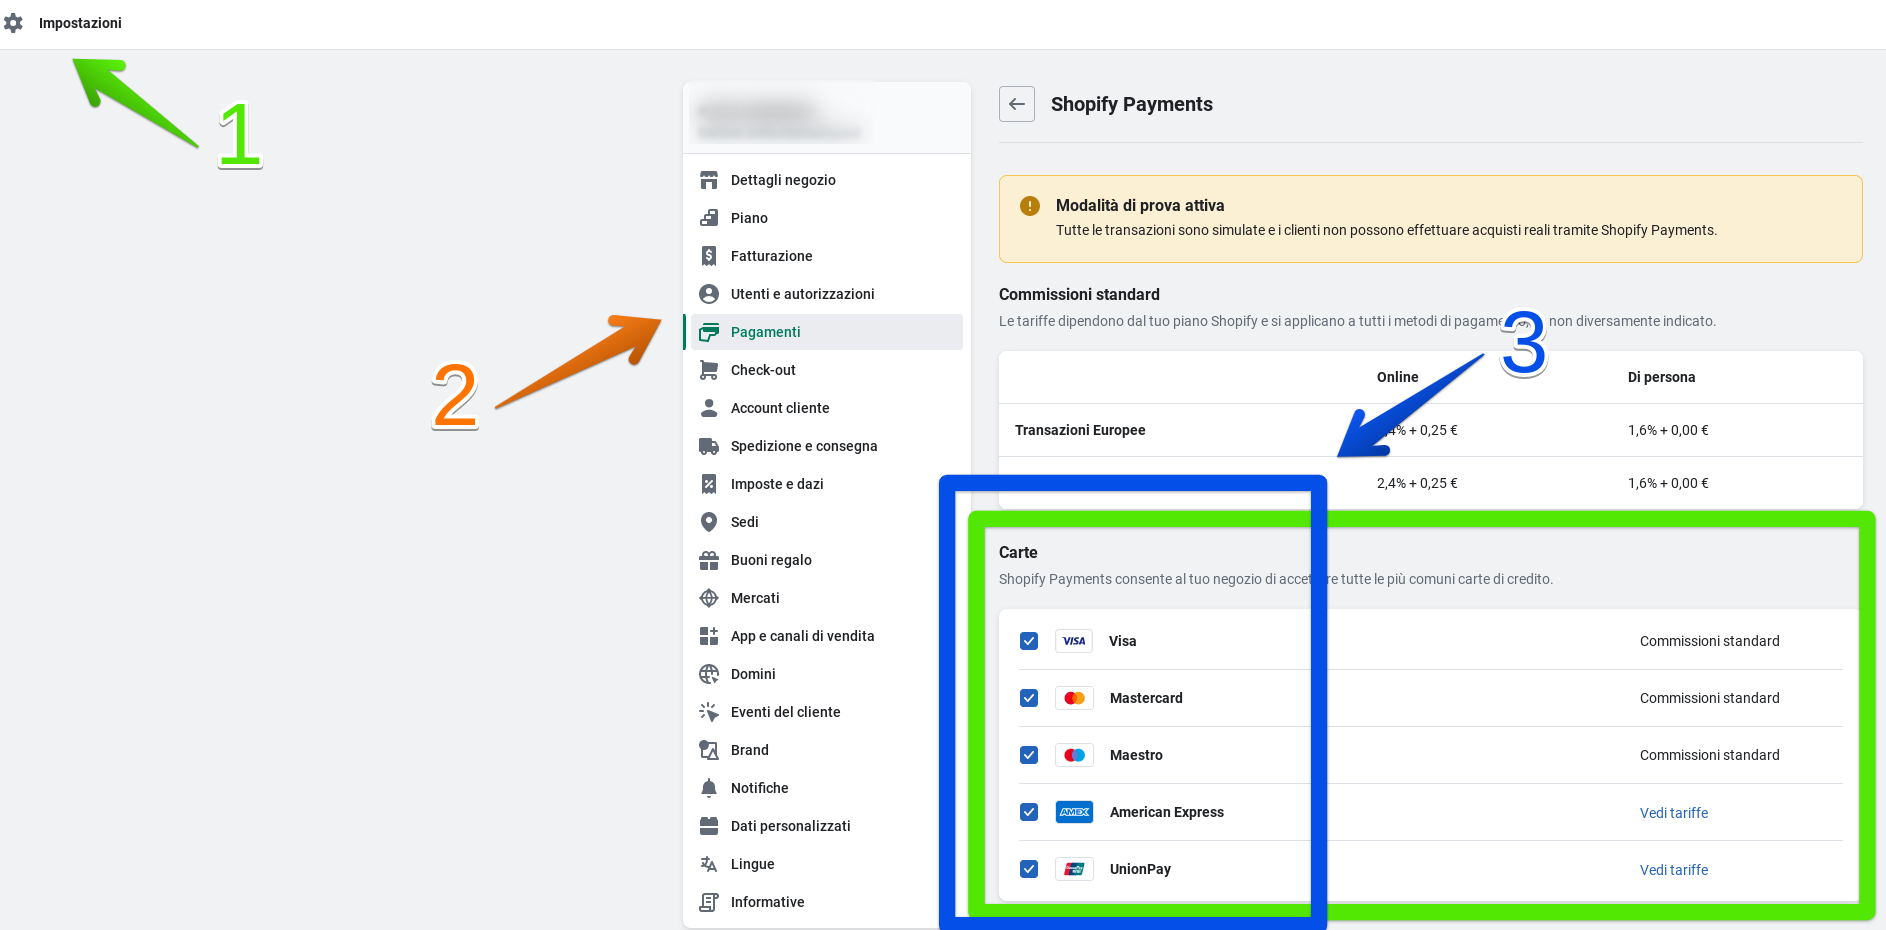Uncheck the Mastercard checkbox

[x=1029, y=698]
